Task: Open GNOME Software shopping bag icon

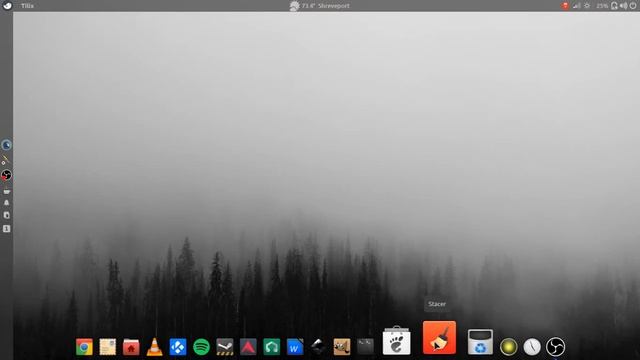Action: tap(396, 341)
